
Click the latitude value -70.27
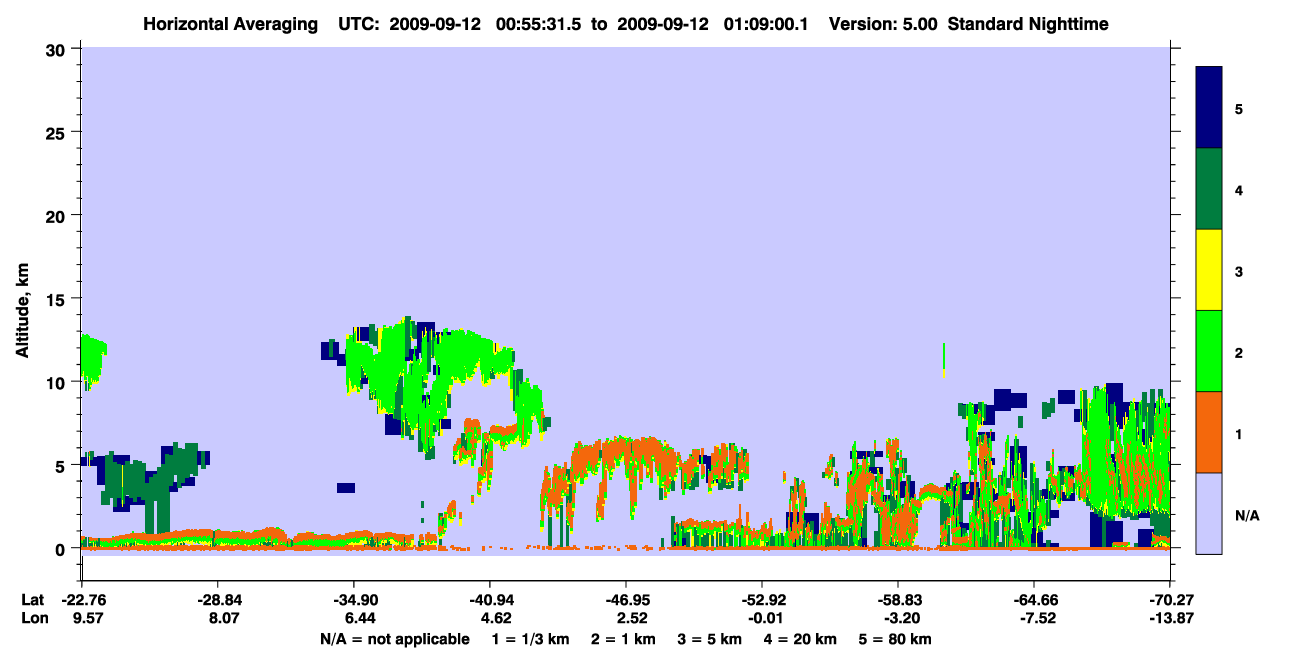click(x=1170, y=600)
